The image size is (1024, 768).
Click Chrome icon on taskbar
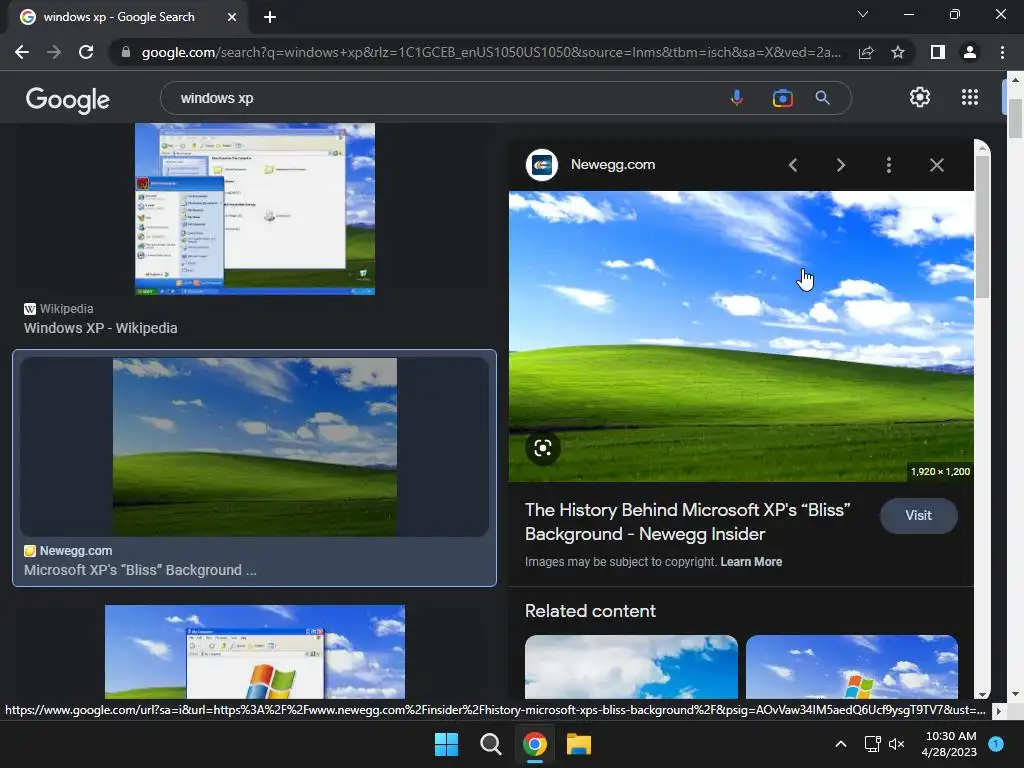534,744
